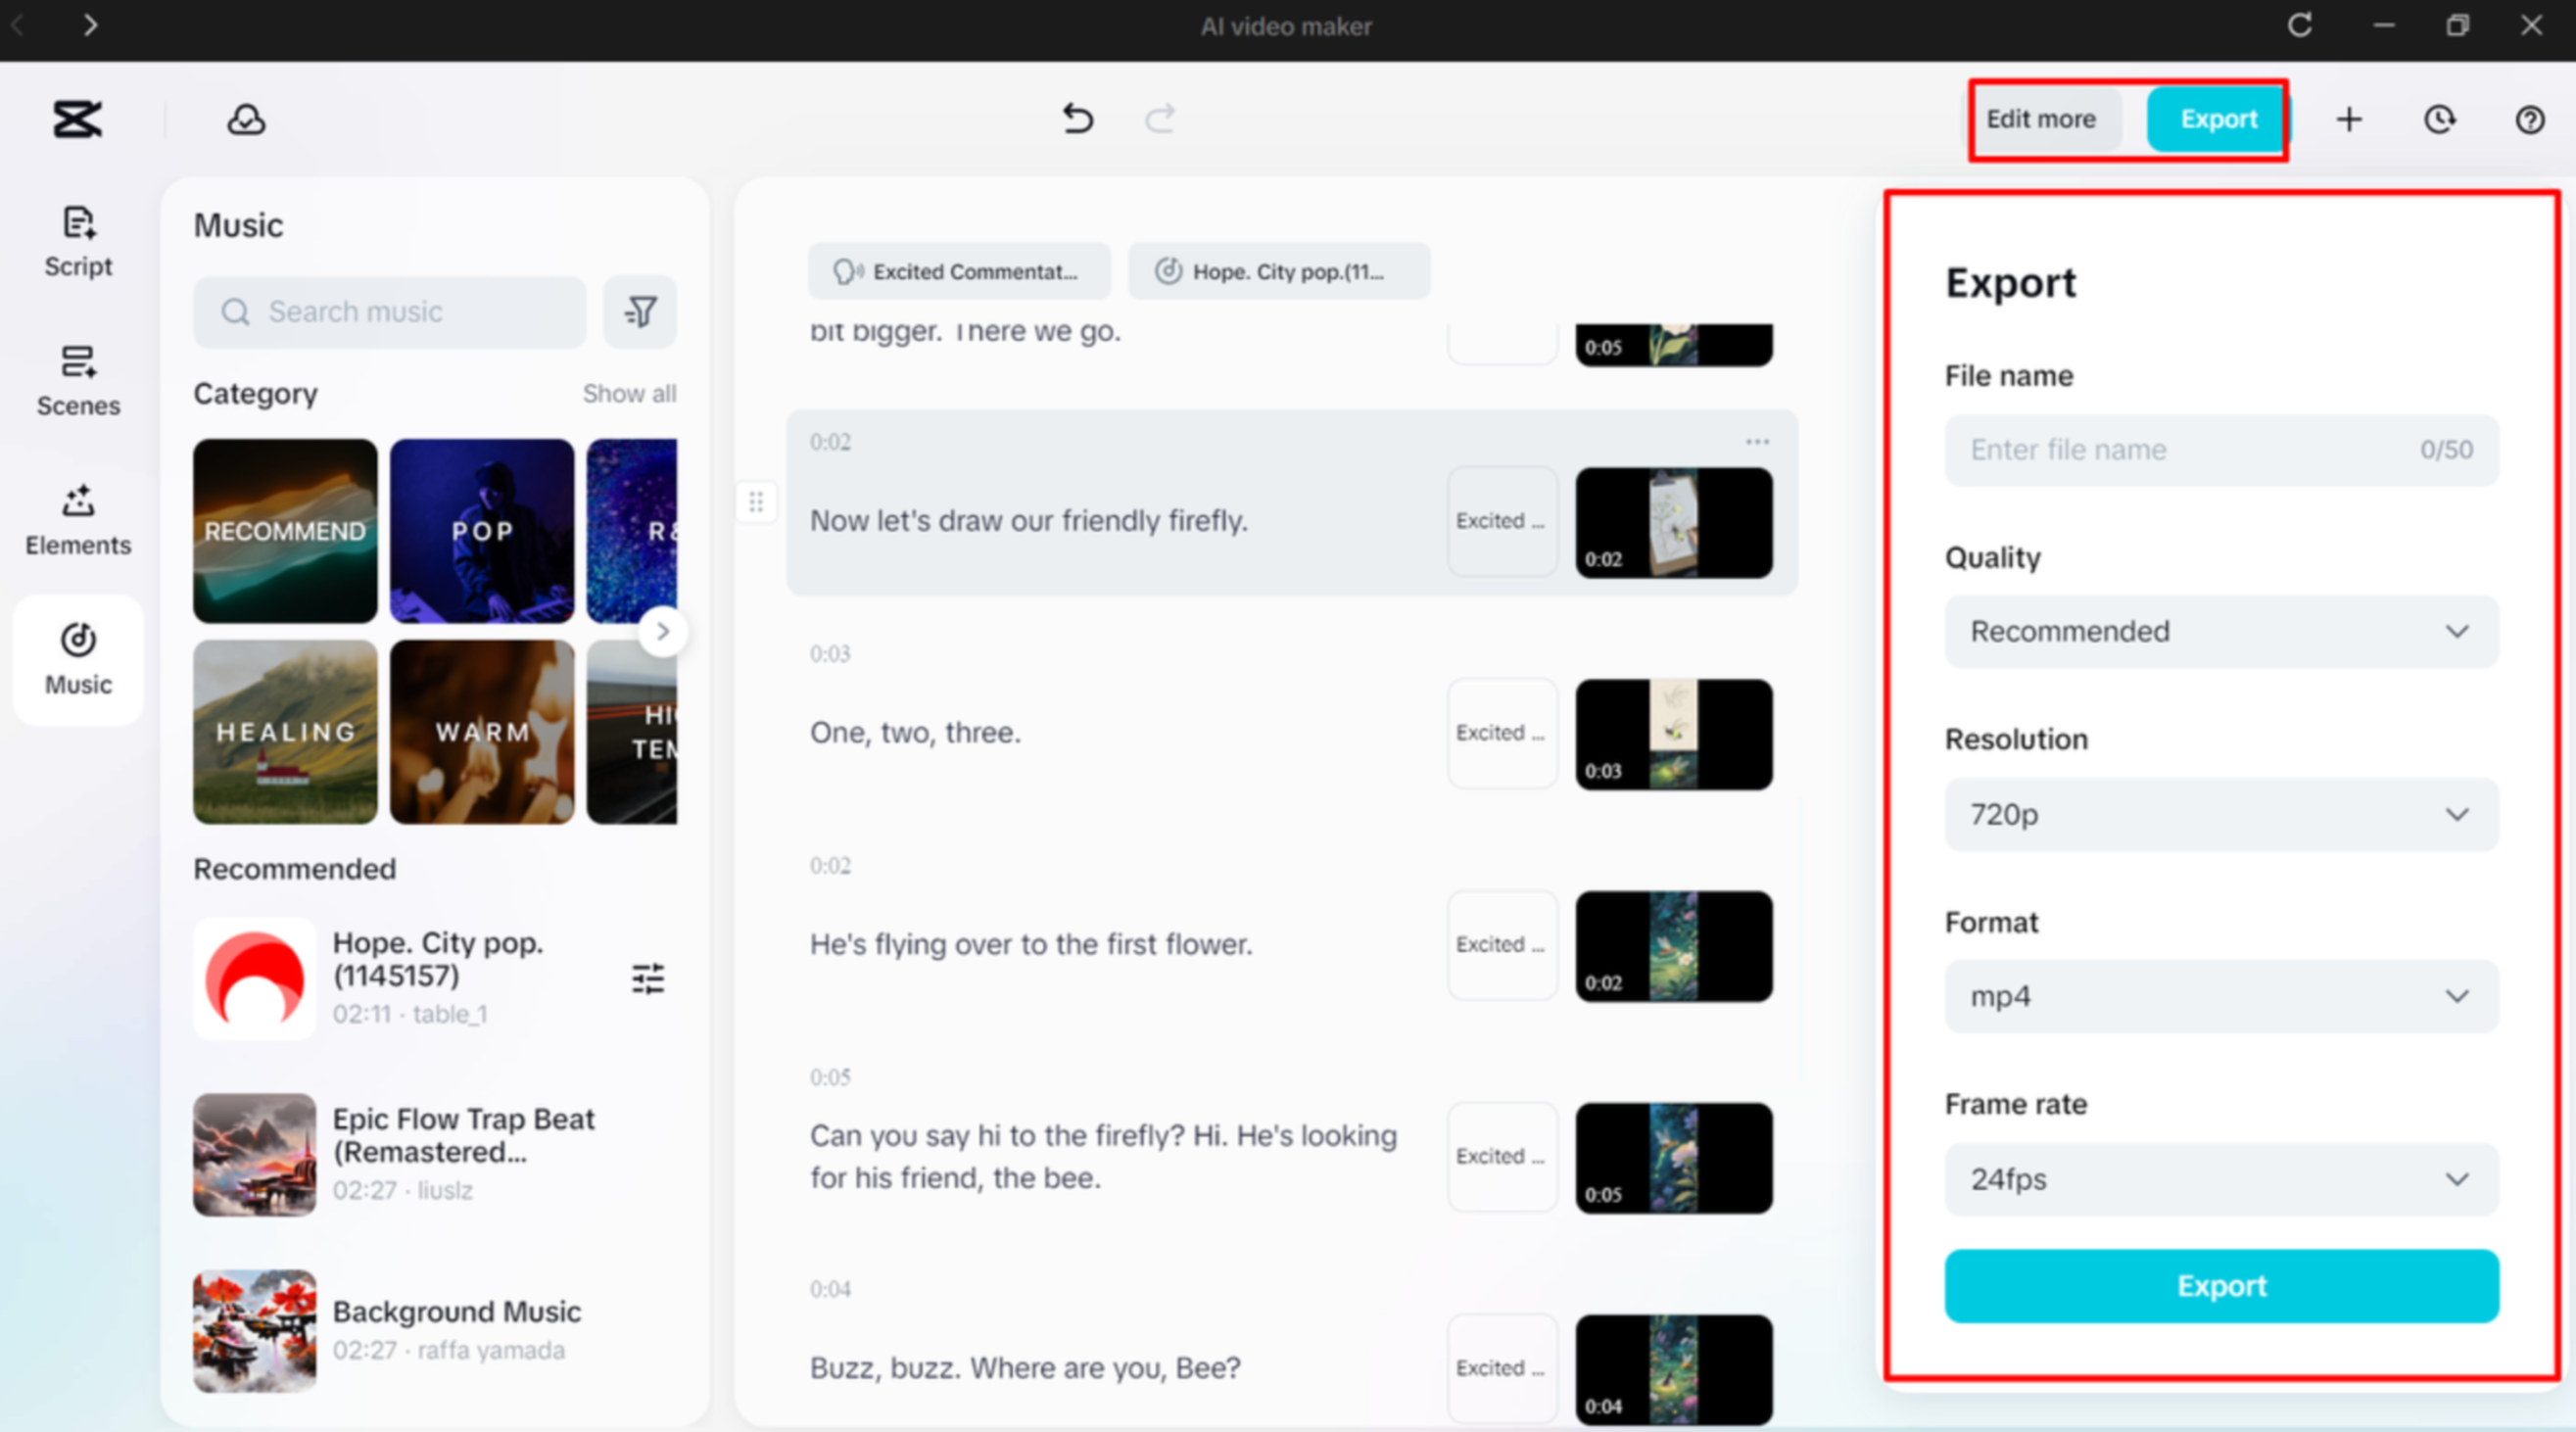Click the help question mark icon

pos(2529,120)
